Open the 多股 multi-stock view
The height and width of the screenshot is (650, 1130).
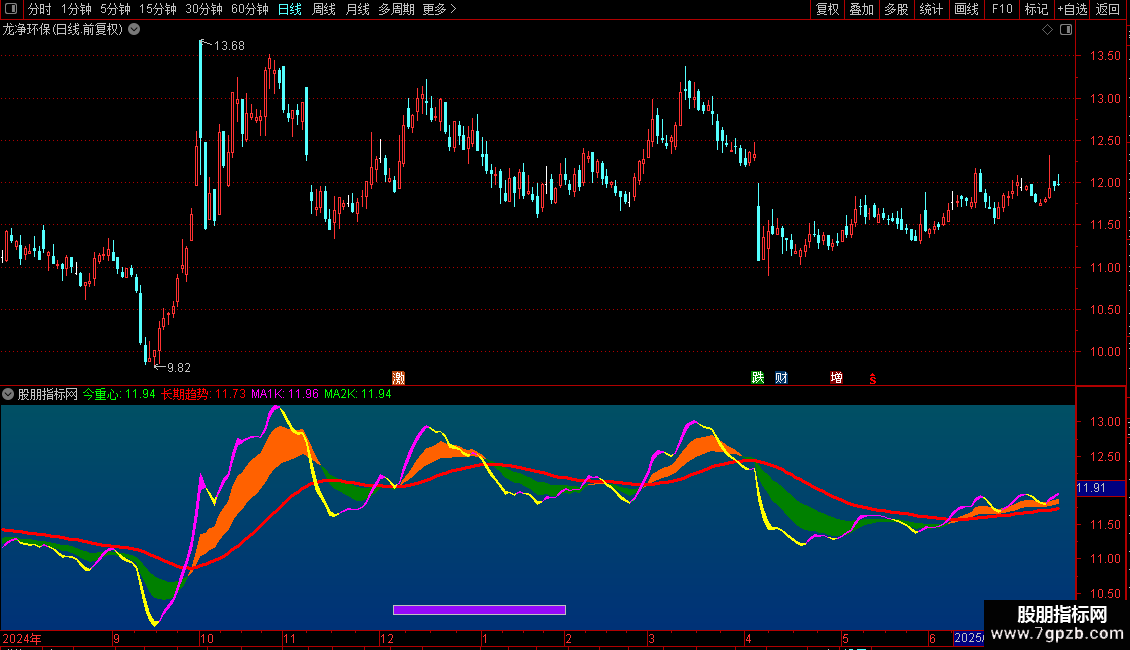897,9
